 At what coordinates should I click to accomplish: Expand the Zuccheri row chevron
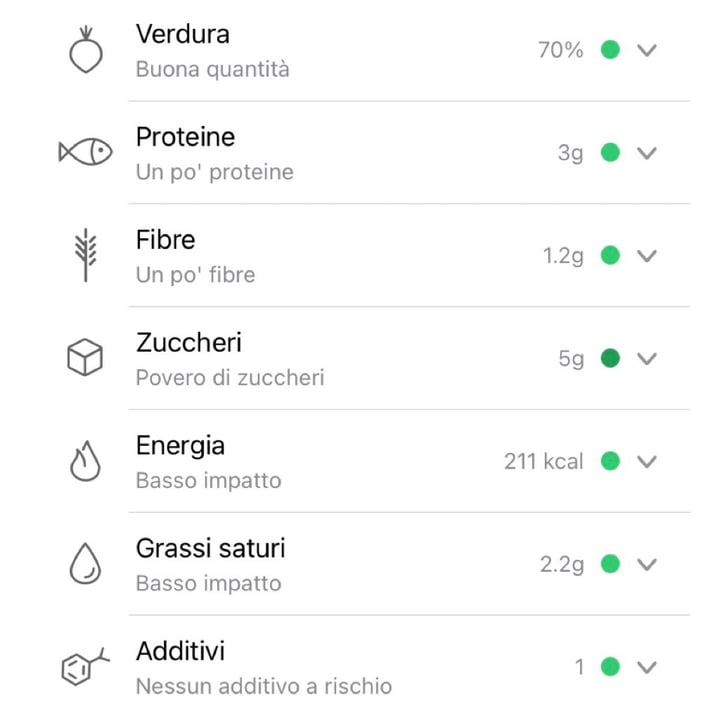point(647,358)
